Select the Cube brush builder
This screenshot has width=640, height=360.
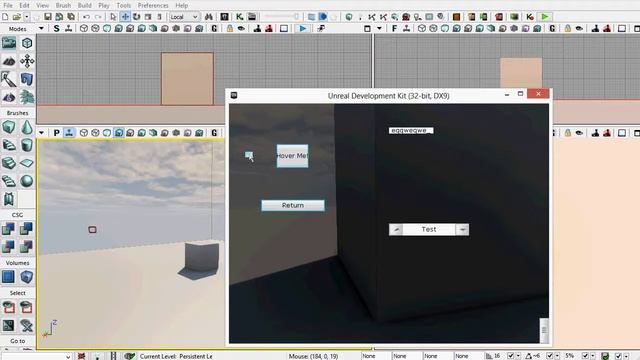[9, 127]
